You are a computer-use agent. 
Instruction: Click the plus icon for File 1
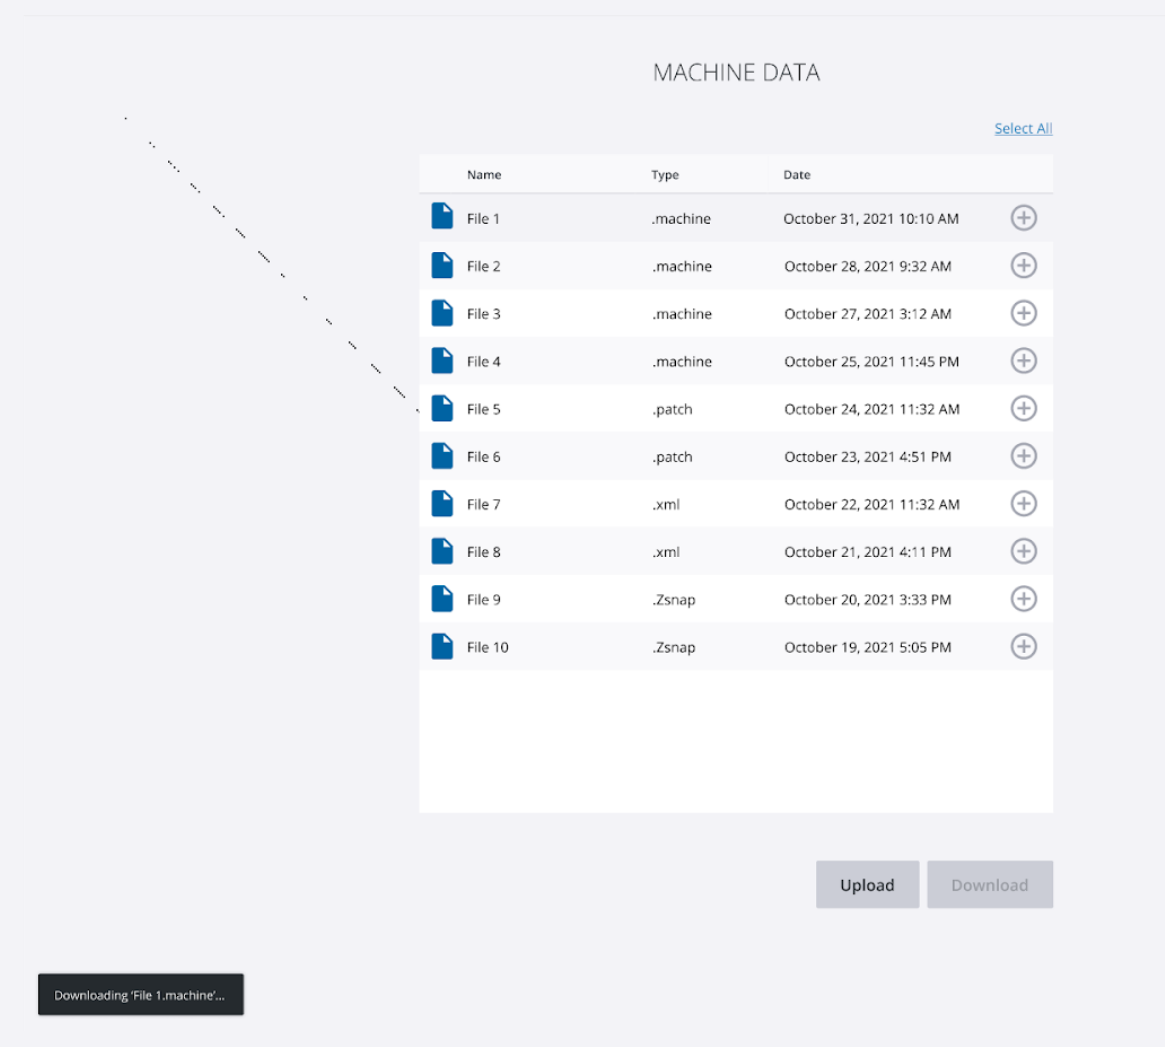tap(1023, 218)
